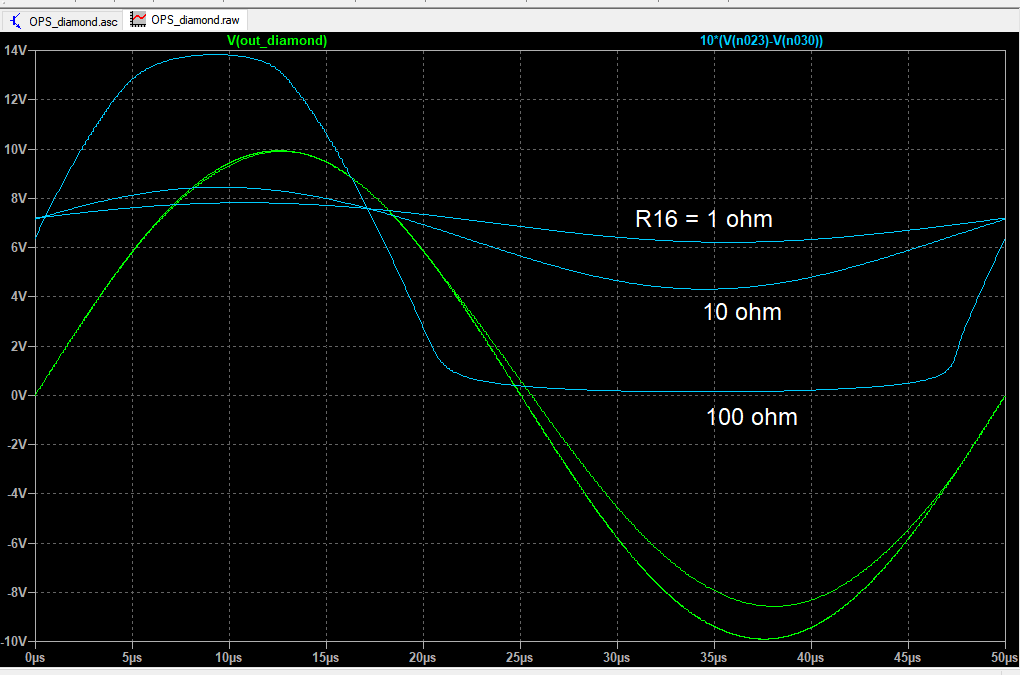Click the 25µs time axis label
Image resolution: width=1020 pixels, height=675 pixels.
pos(519,657)
